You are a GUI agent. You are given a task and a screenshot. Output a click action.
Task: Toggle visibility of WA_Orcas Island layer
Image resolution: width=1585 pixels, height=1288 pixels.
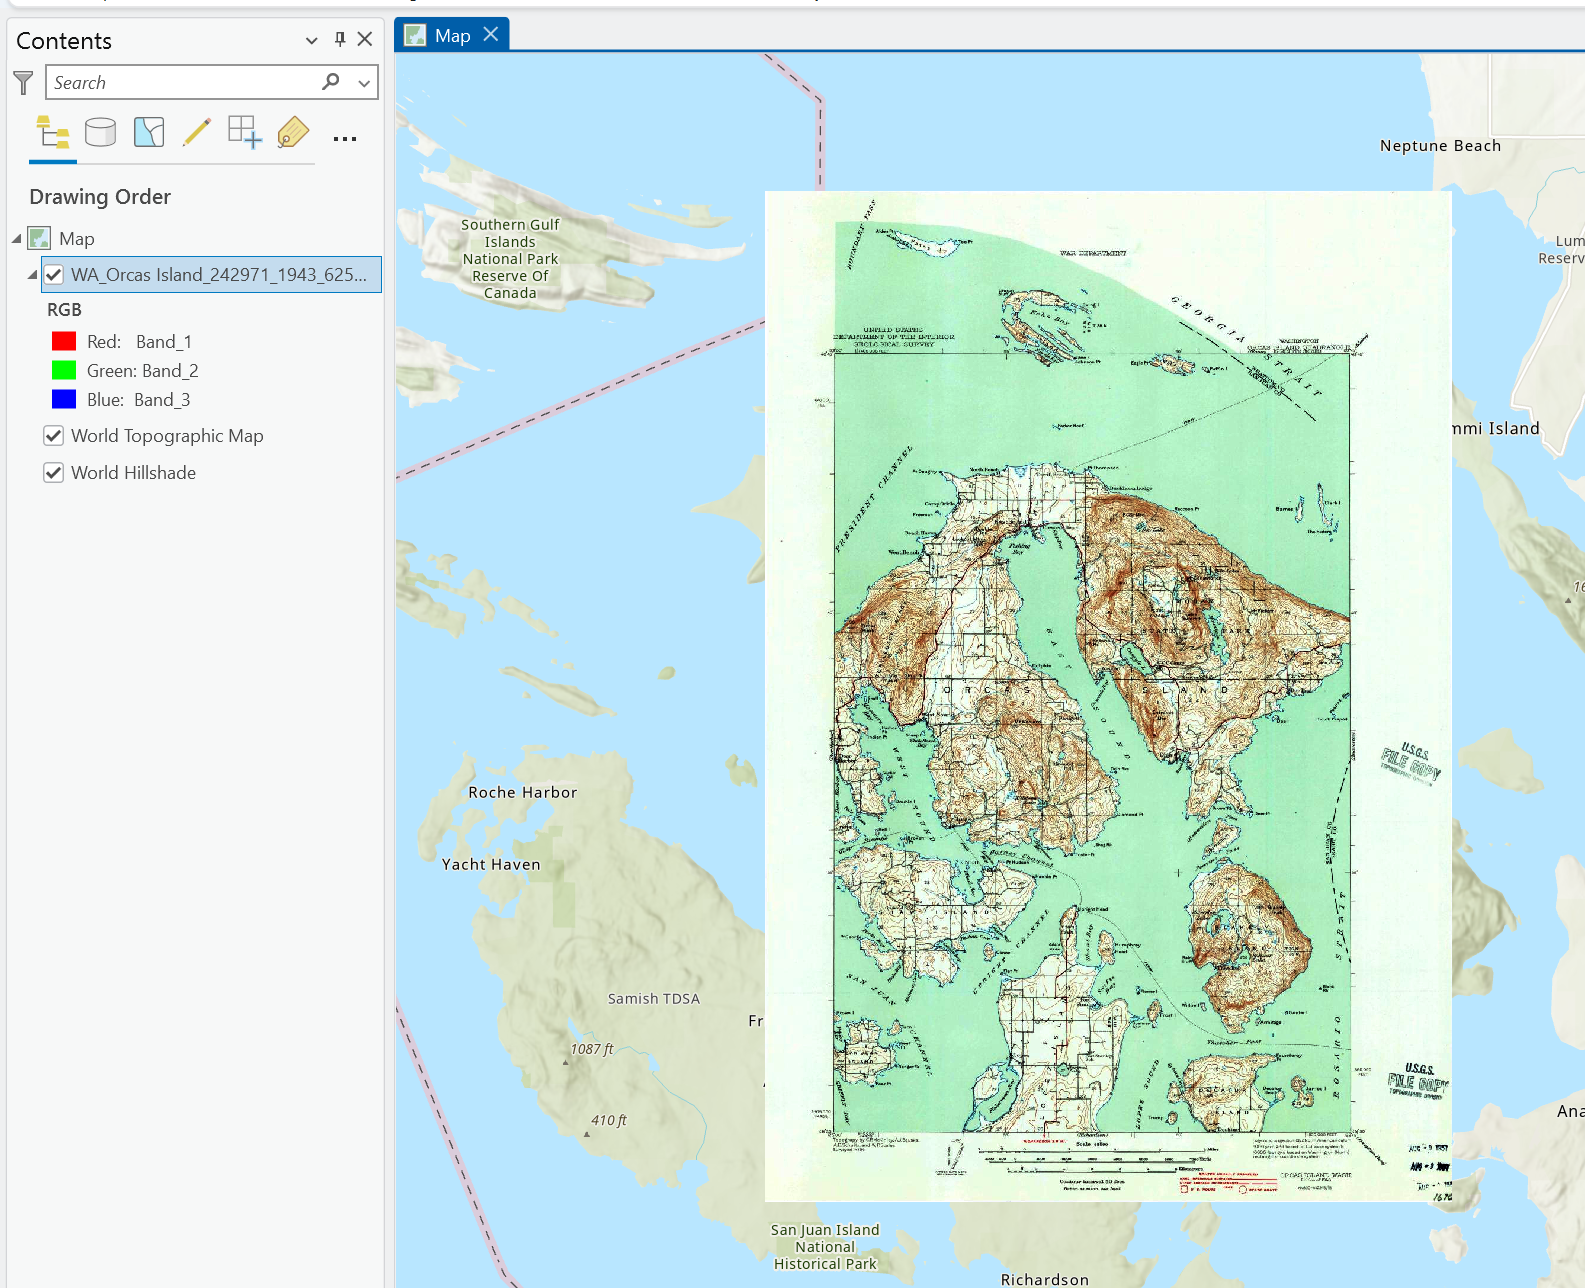(x=54, y=274)
